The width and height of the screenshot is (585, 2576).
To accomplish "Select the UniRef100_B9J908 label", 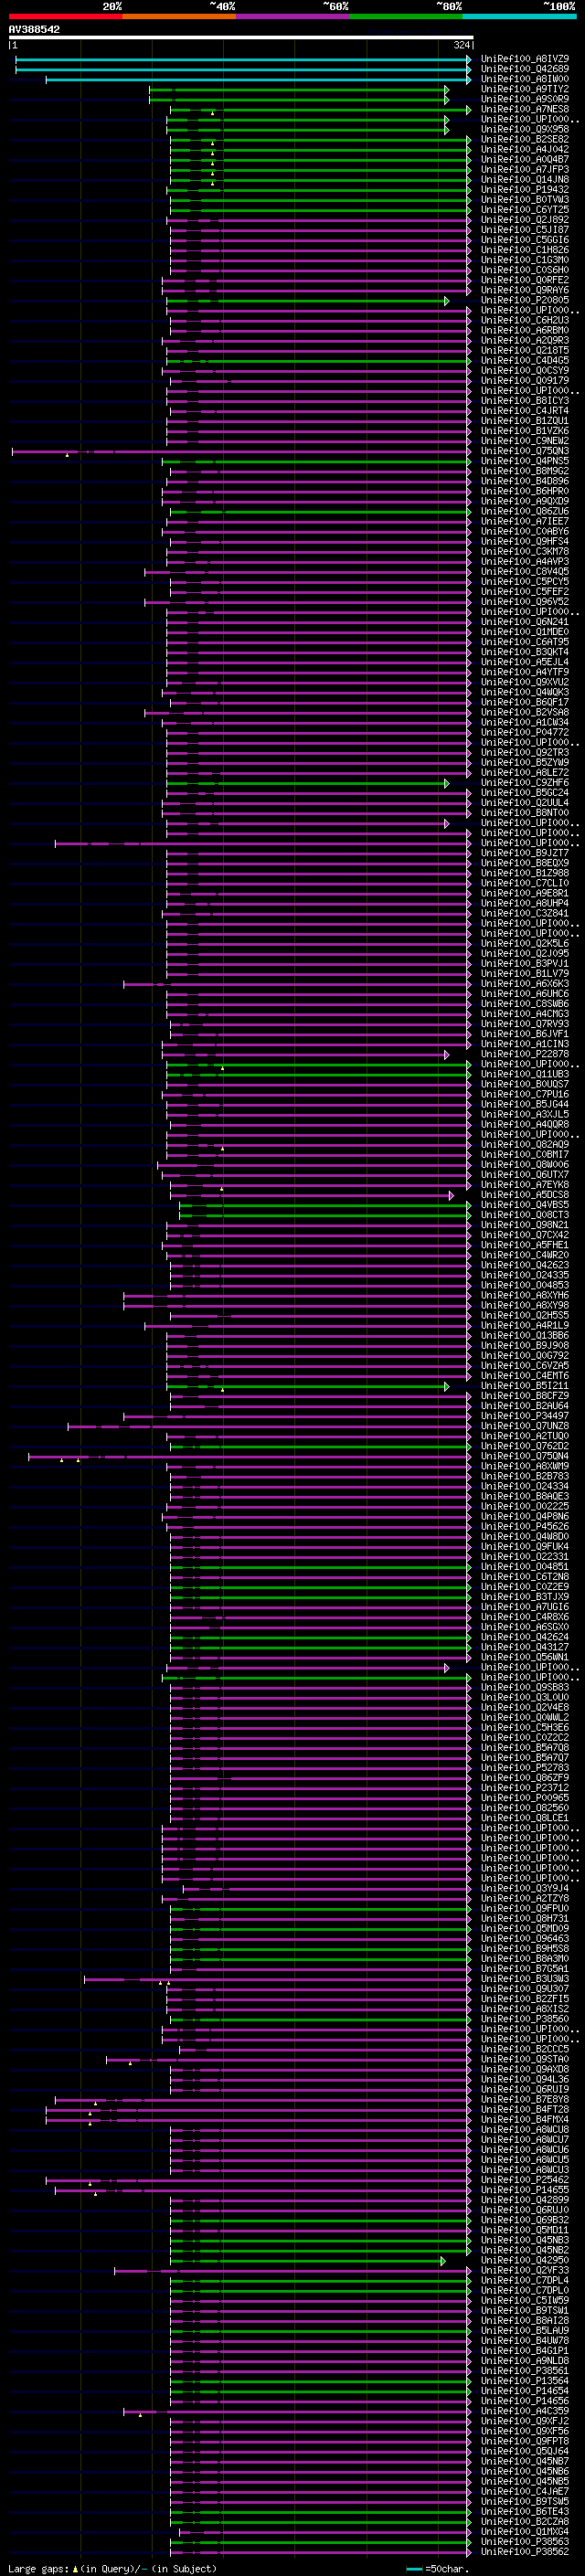I will [525, 1345].
